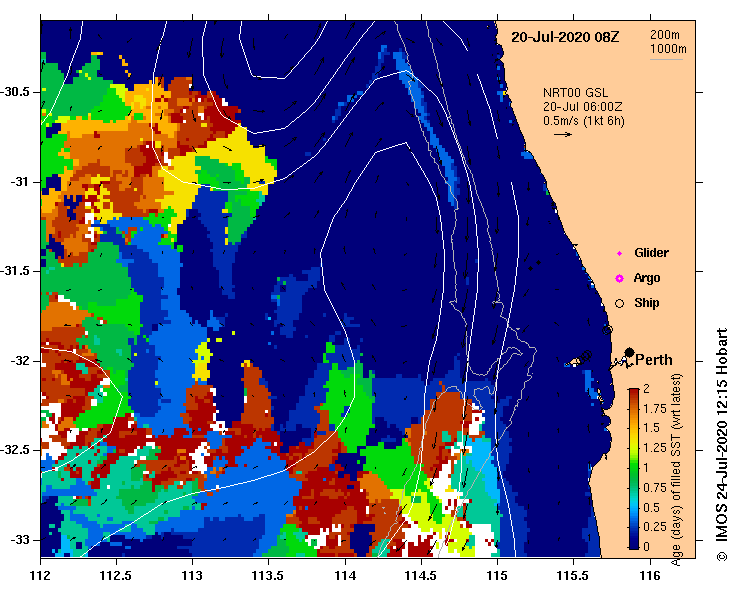Click the date label 20-Jul-2020 08Z

[565, 37]
